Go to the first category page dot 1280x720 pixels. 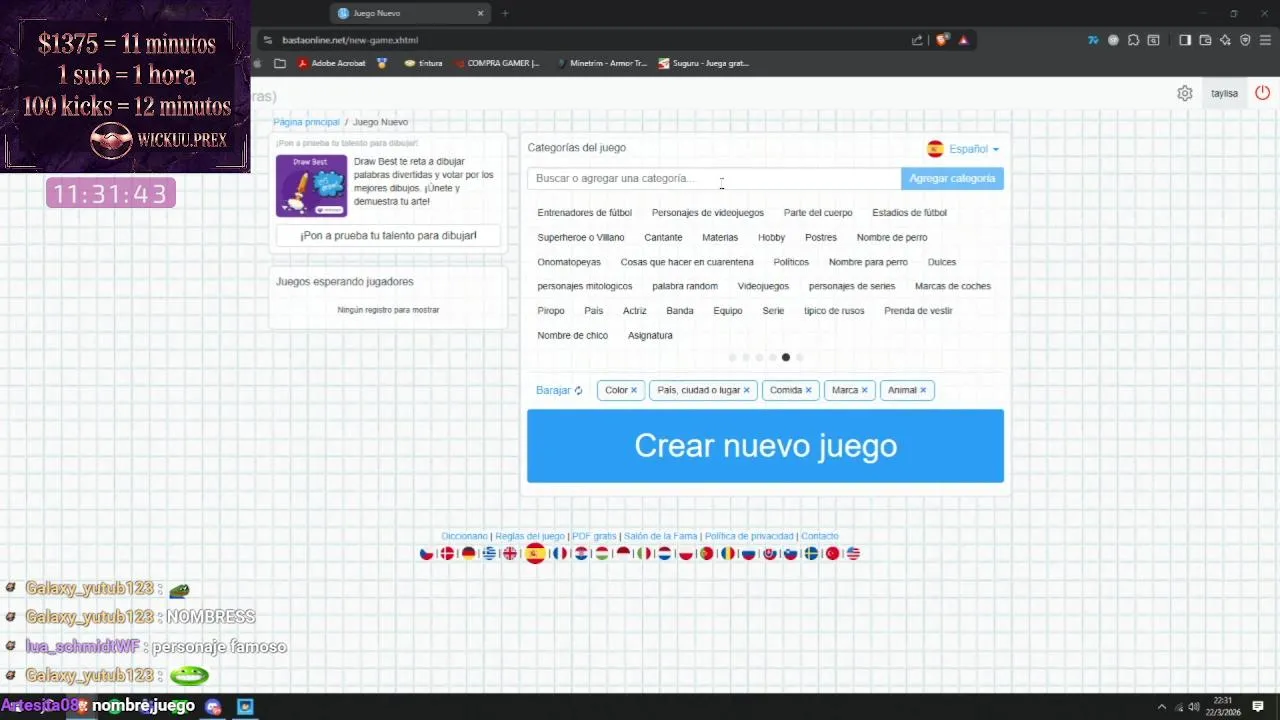[732, 357]
